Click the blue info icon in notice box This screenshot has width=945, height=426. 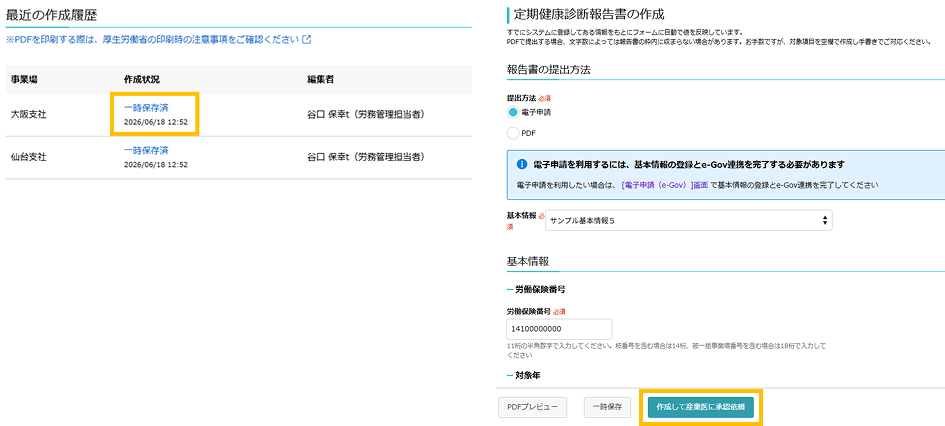click(522, 164)
